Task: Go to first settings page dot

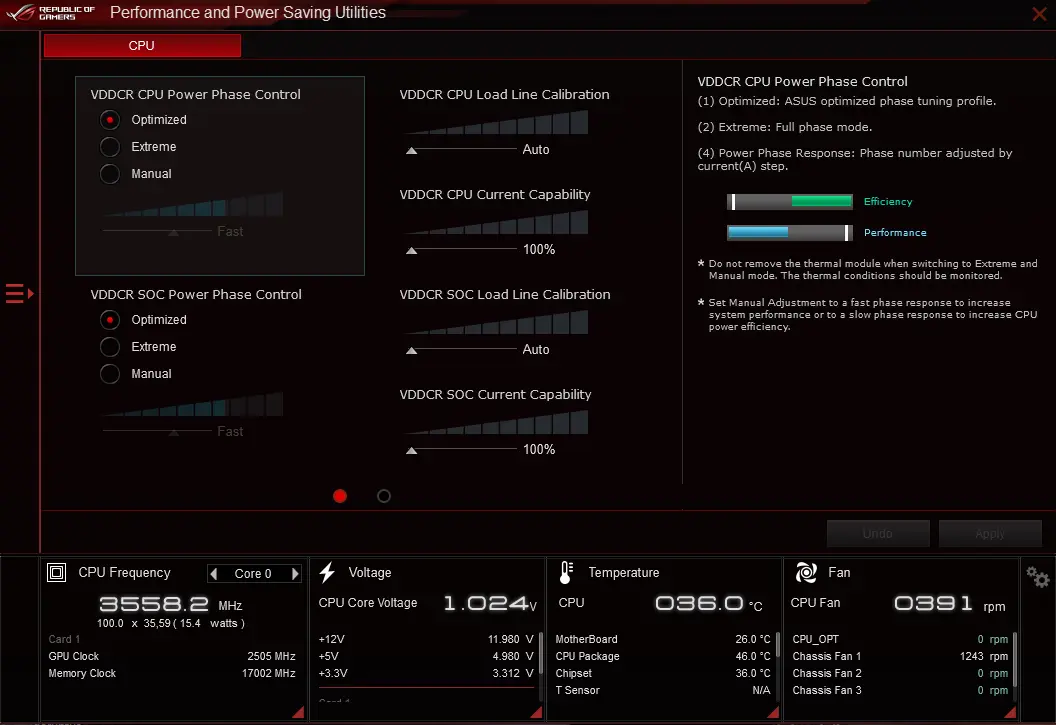Action: point(340,496)
